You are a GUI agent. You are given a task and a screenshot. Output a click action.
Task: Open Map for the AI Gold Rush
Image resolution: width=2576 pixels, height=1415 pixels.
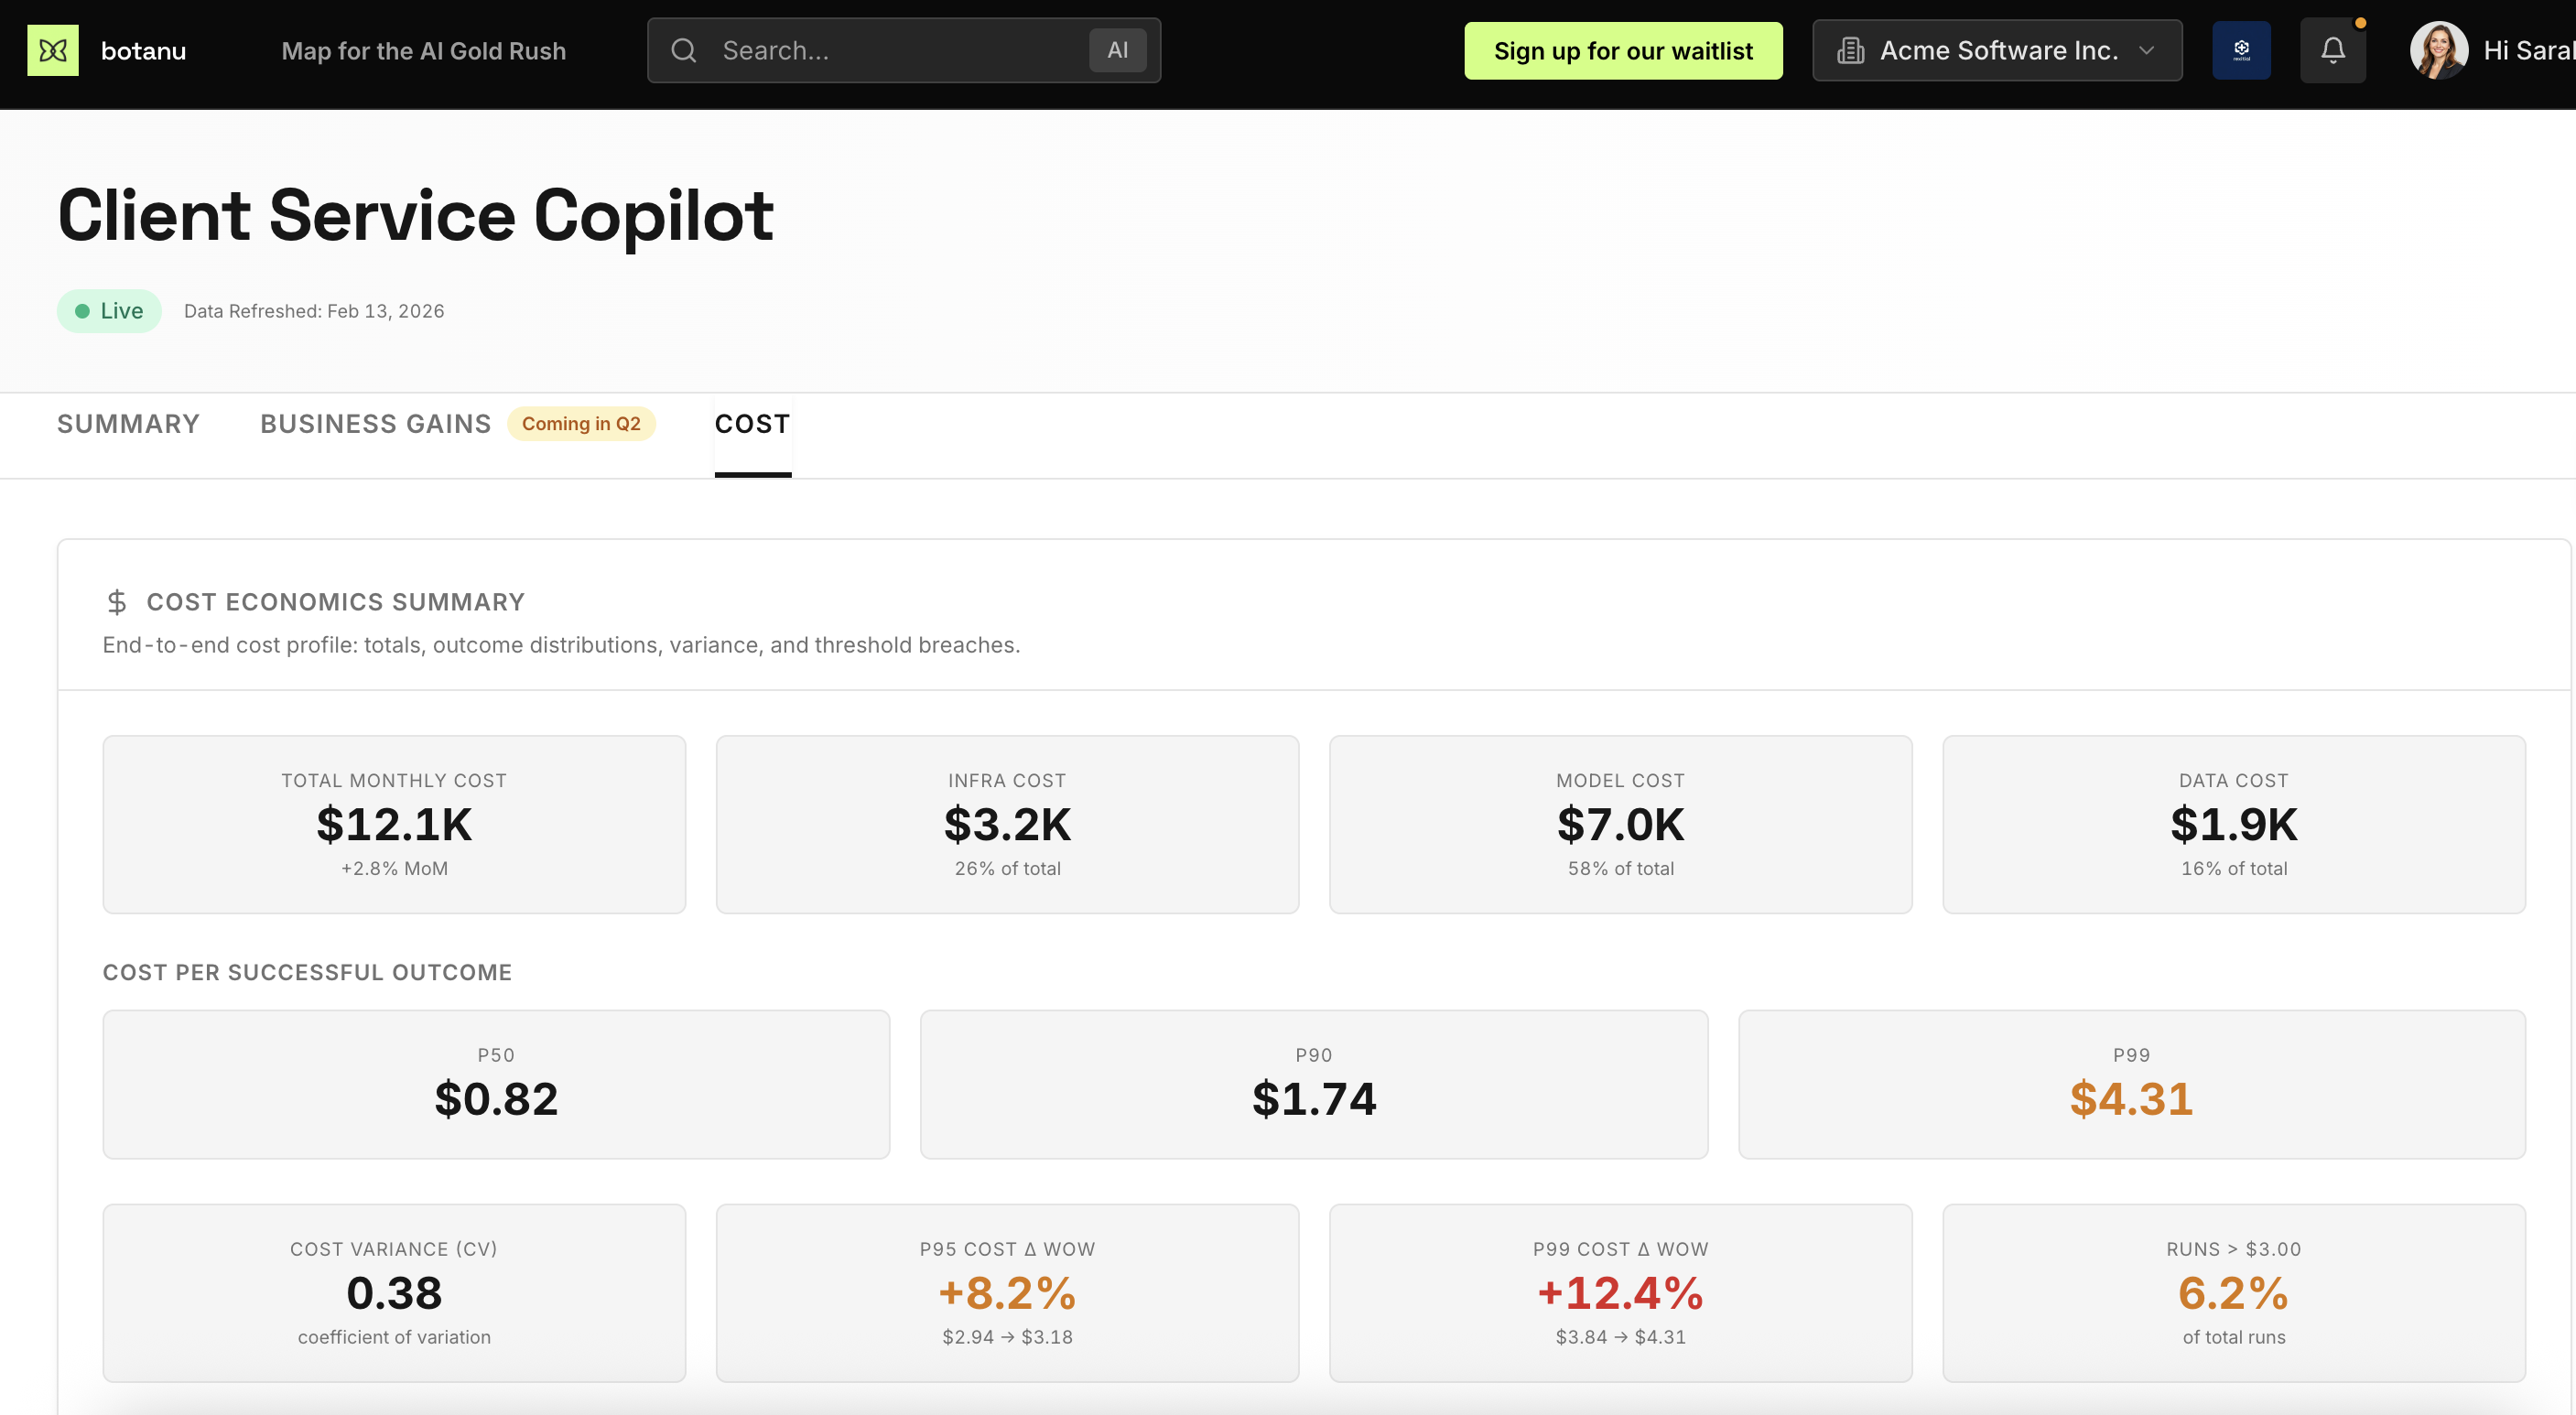[x=424, y=50]
